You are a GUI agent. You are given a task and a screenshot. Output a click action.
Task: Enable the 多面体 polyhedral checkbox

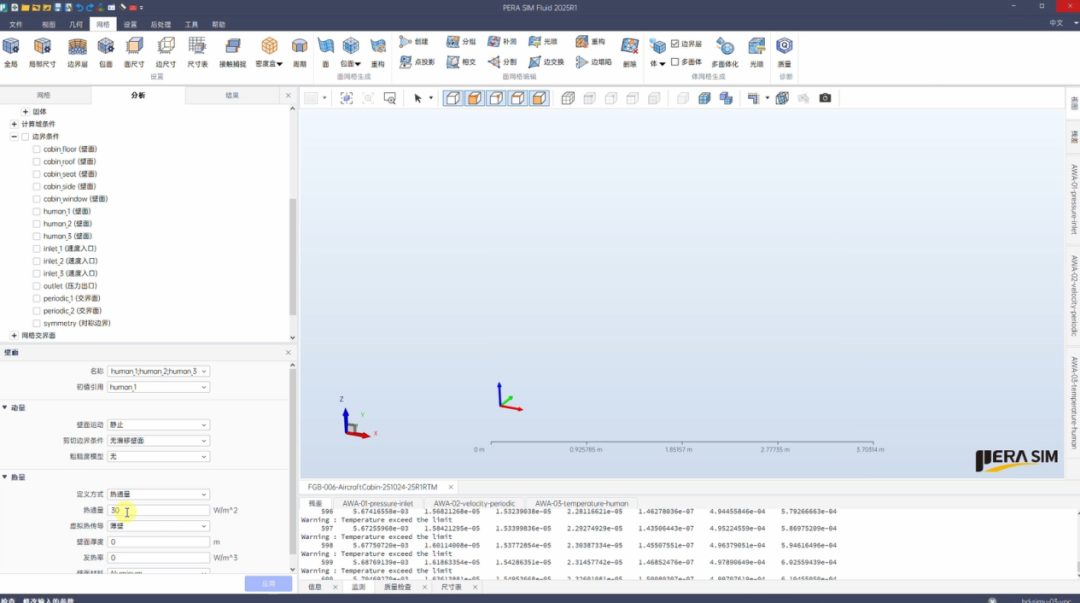[x=675, y=61]
